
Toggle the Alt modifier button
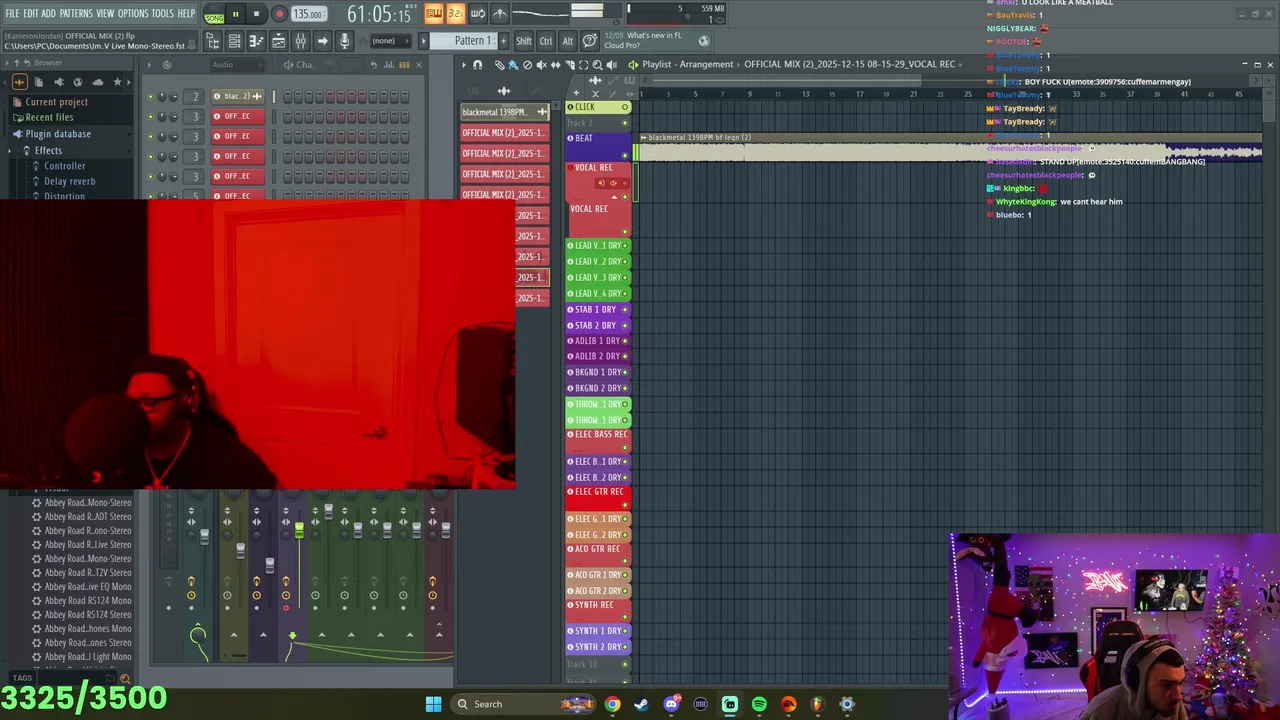568,41
